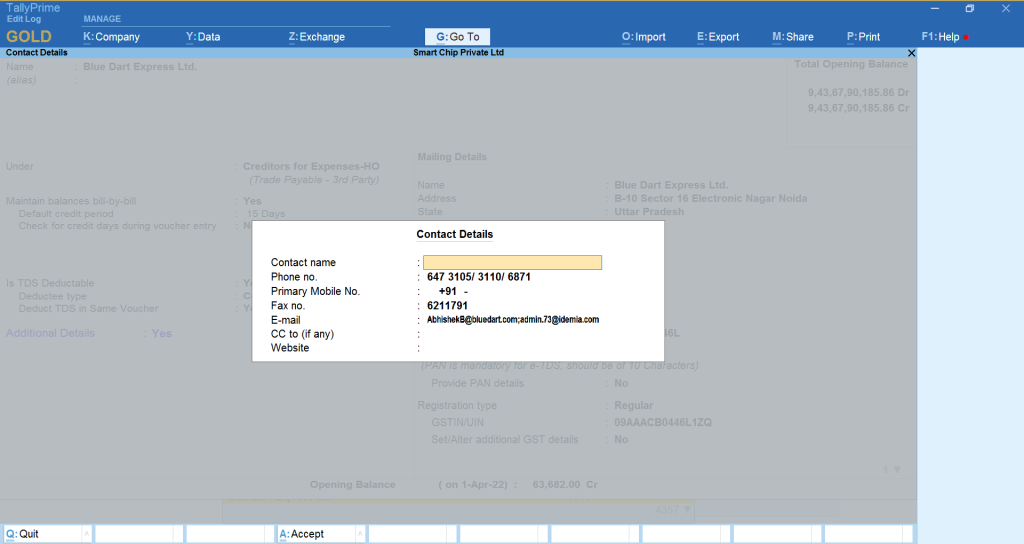The image size is (1024, 544).
Task: Open the Company menu
Action: click(x=111, y=37)
